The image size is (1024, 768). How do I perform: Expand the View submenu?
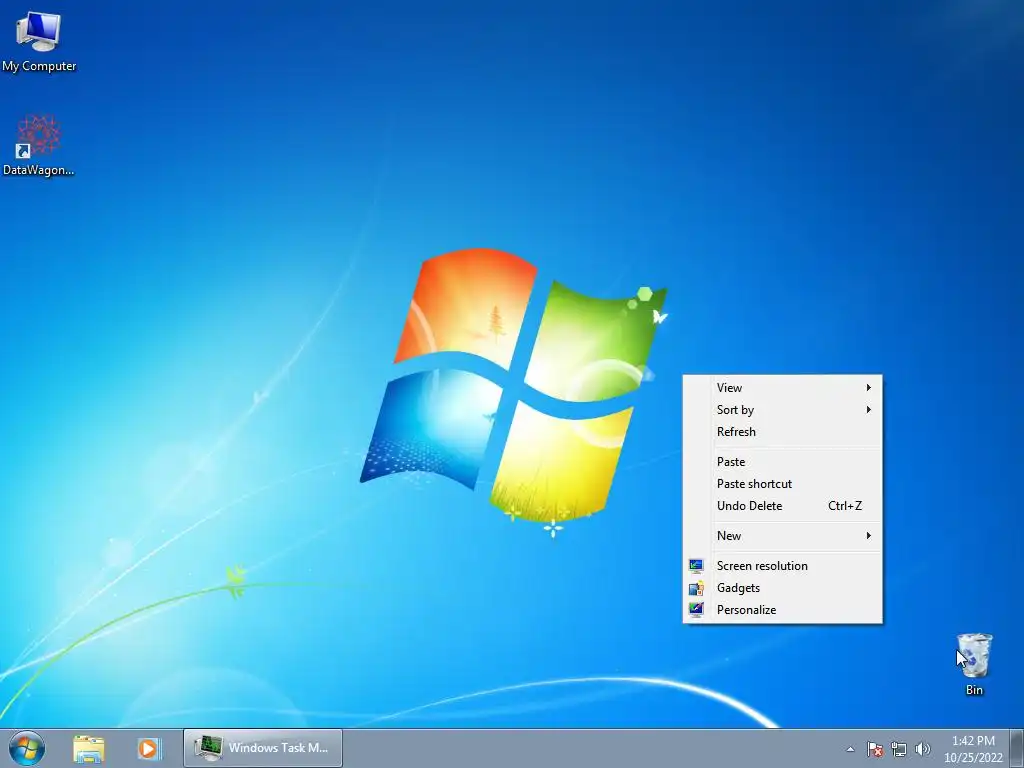[782, 388]
